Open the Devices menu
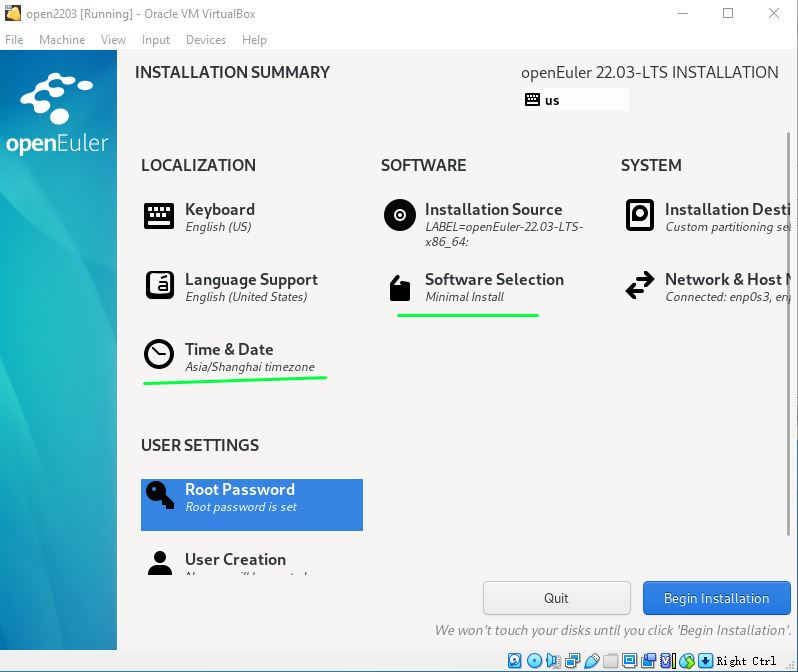The width and height of the screenshot is (798, 672). (x=206, y=40)
